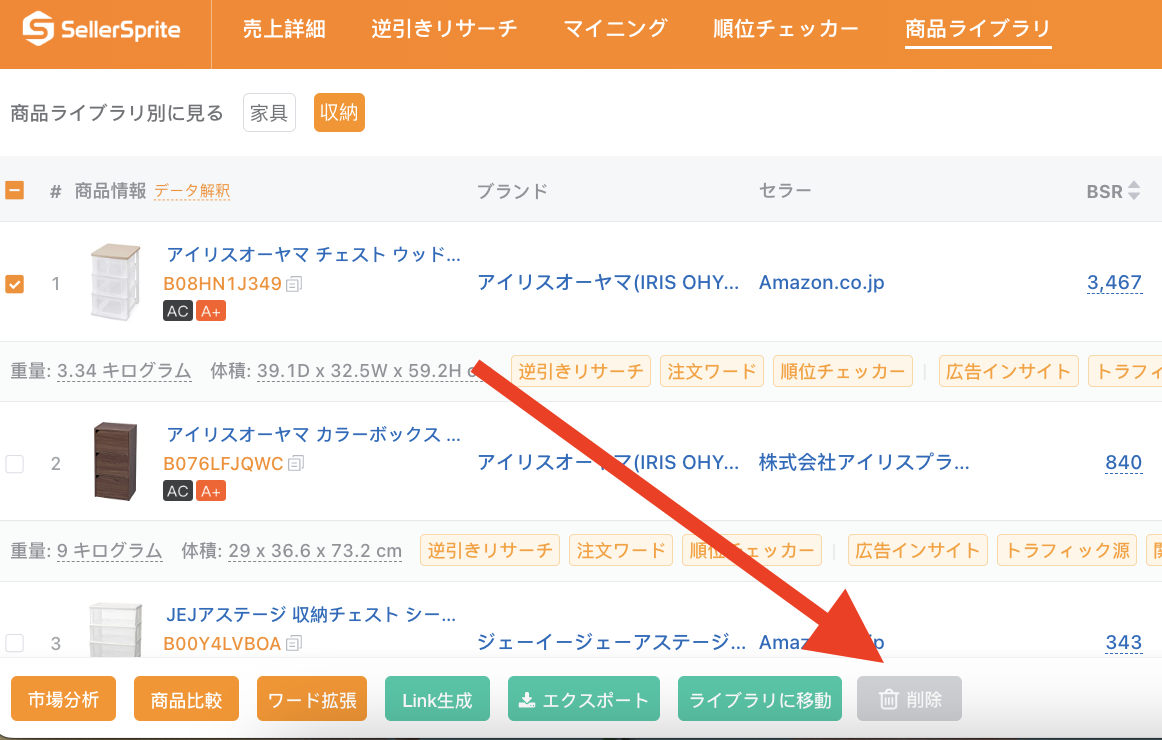This screenshot has height=740, width=1162.
Task: Toggle the select-all checkbox in table header
Action: click(14, 190)
